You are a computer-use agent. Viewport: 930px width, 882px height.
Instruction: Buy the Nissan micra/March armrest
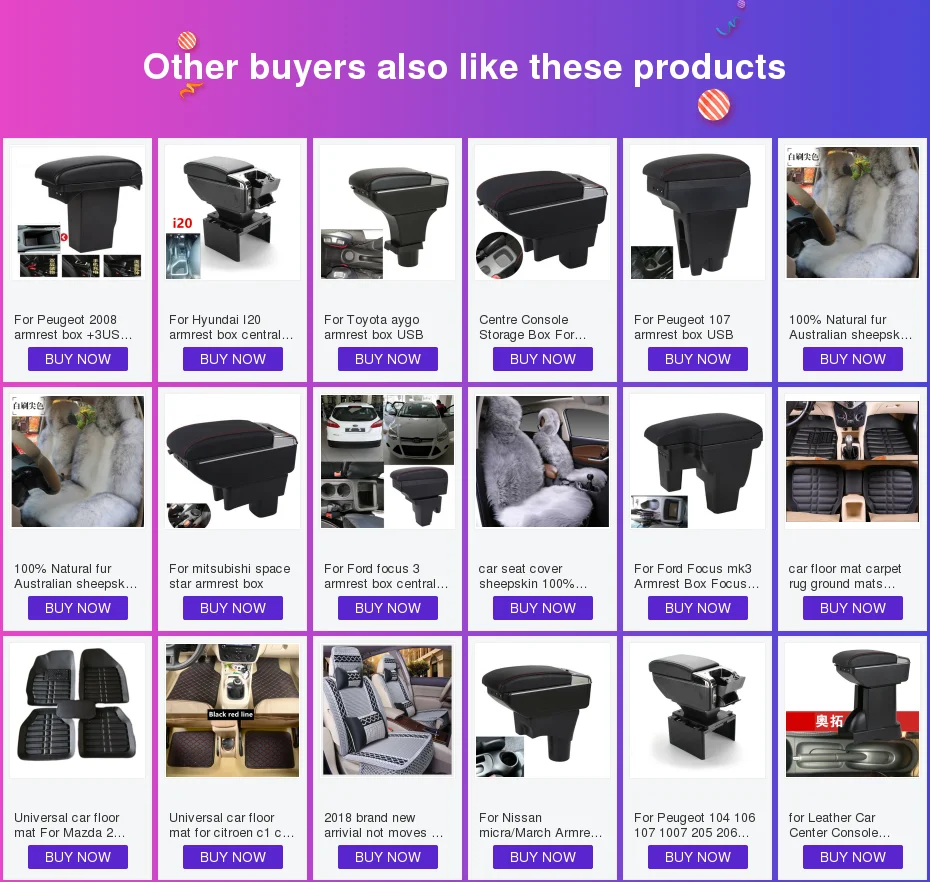[x=543, y=857]
